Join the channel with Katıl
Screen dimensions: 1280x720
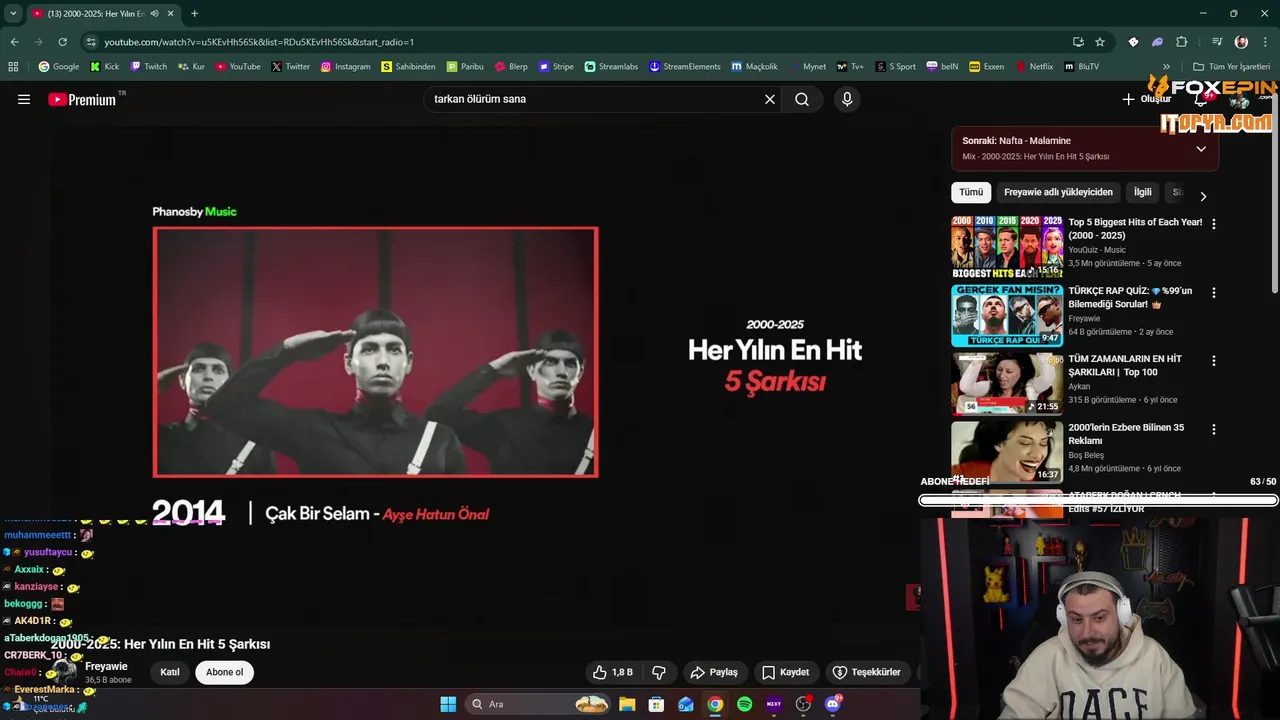170,672
